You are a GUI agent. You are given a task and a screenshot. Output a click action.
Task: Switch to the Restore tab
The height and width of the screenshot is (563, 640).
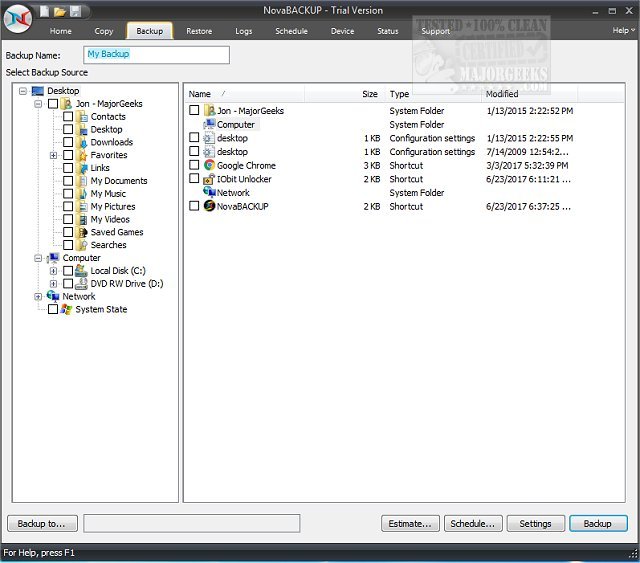[199, 31]
